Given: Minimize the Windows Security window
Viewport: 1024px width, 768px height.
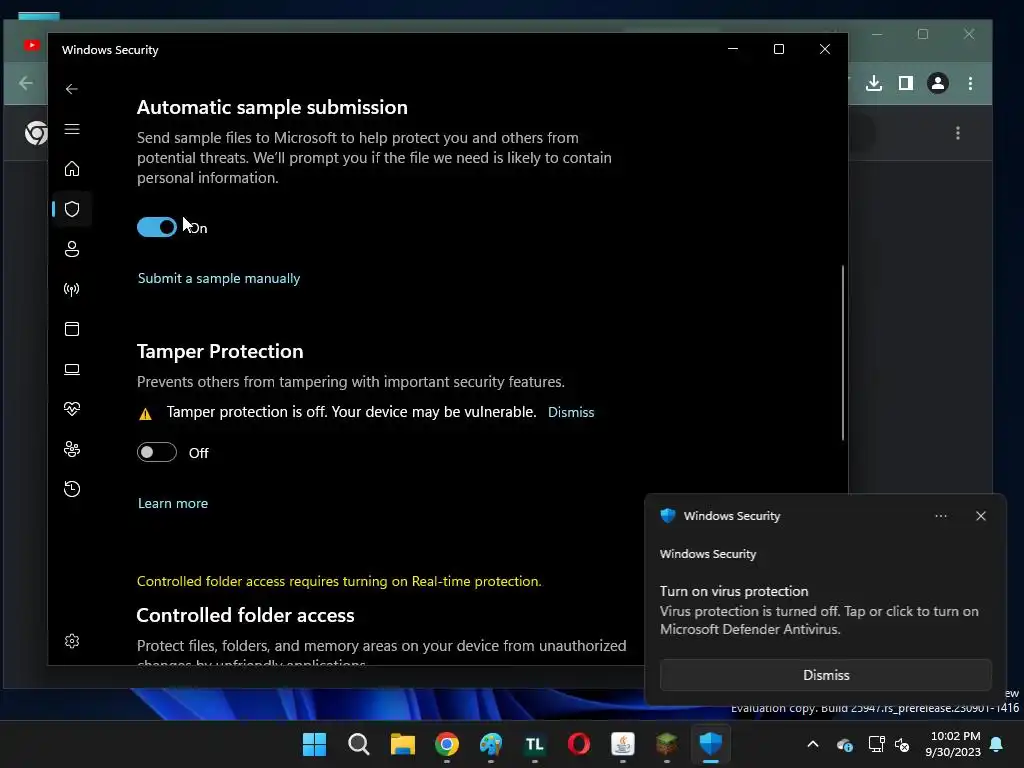Looking at the screenshot, I should (x=733, y=49).
